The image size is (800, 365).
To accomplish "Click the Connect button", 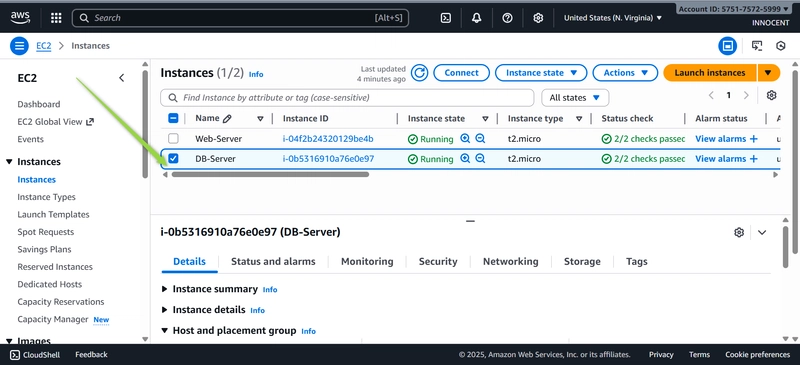I will 461,73.
